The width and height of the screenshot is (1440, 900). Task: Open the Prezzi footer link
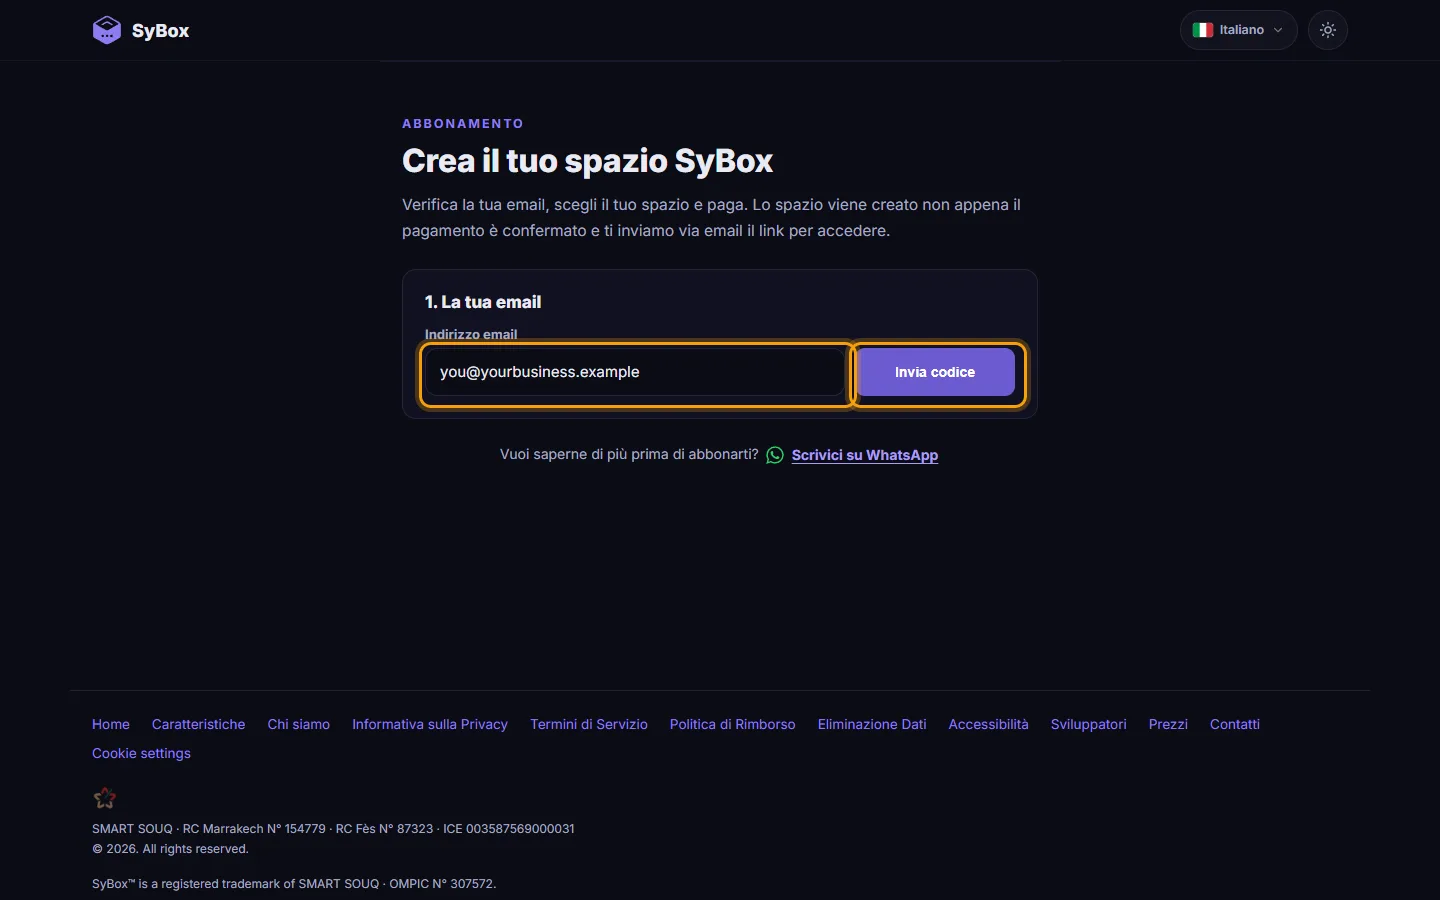pyautogui.click(x=1168, y=724)
